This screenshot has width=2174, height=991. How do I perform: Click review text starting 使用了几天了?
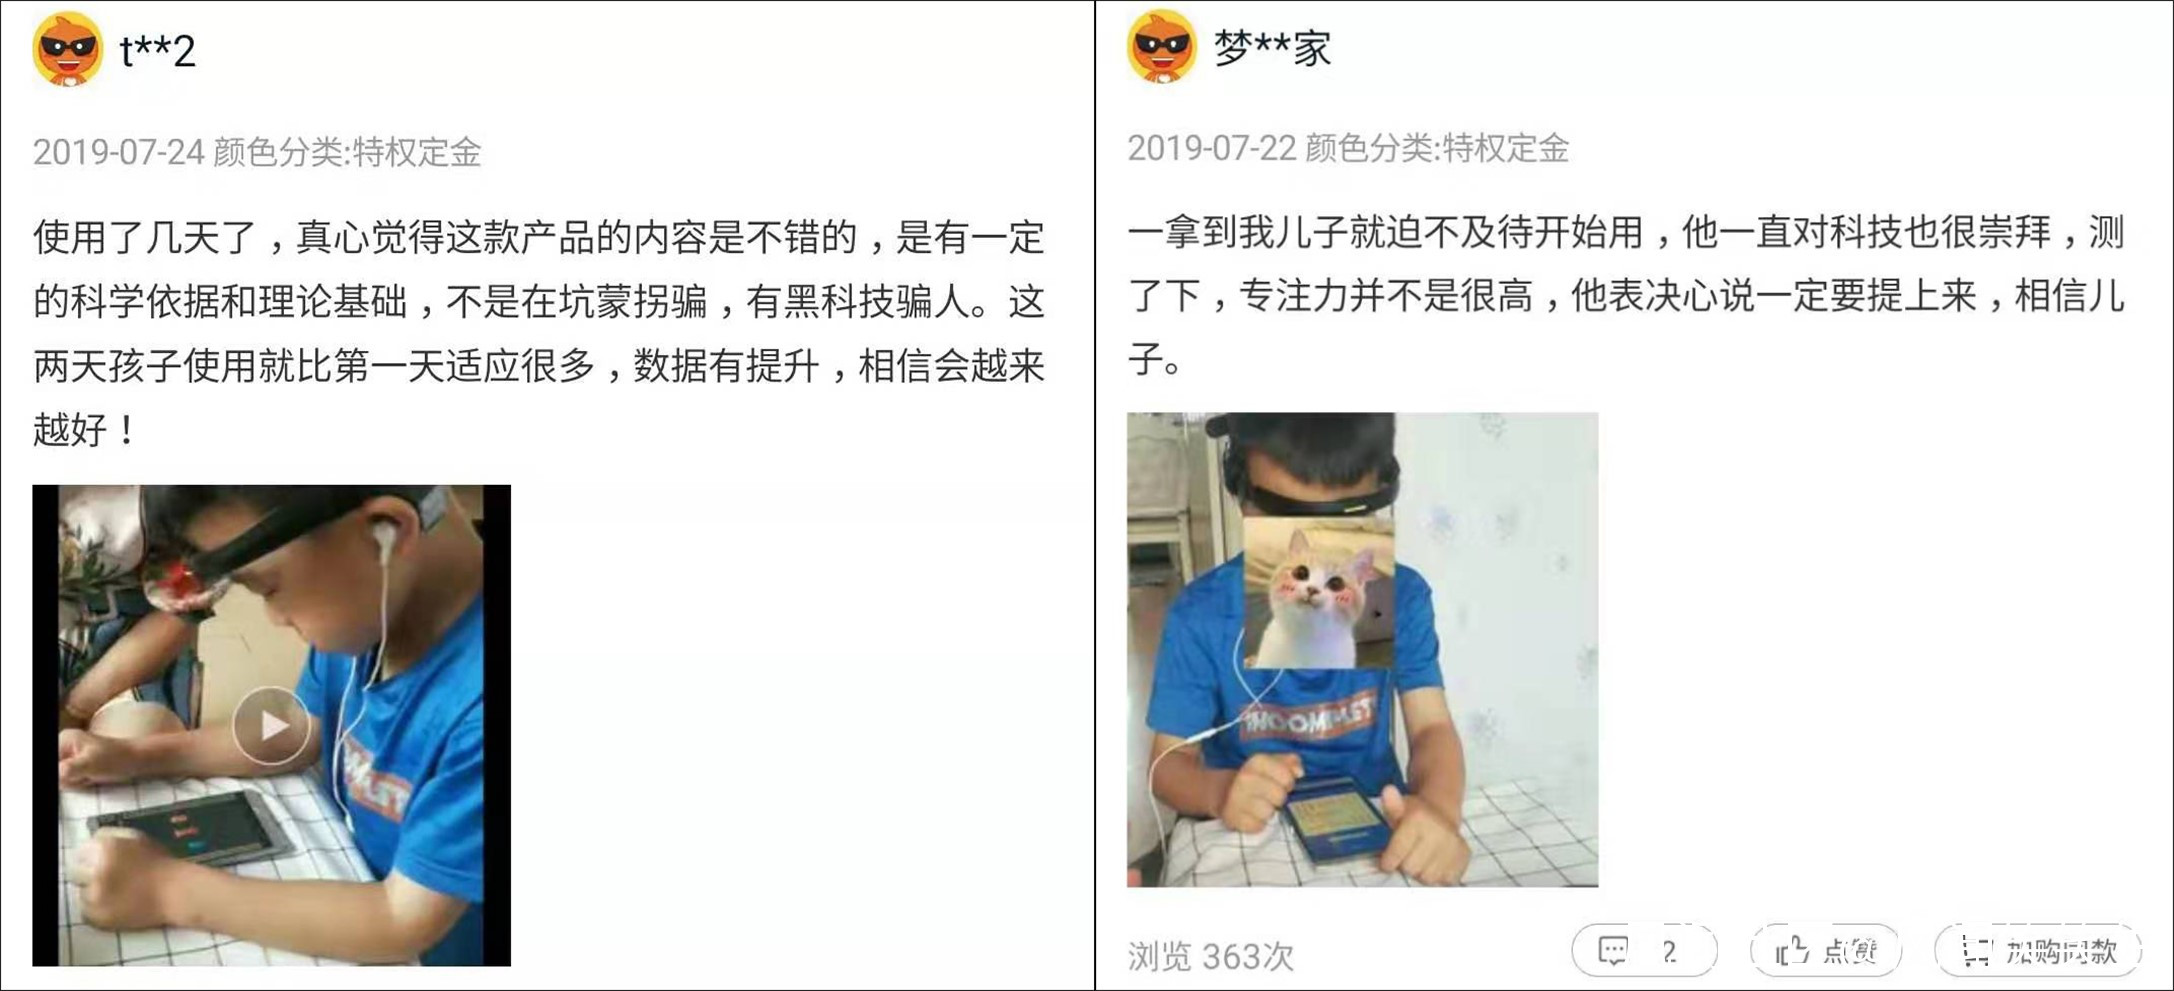(539, 334)
